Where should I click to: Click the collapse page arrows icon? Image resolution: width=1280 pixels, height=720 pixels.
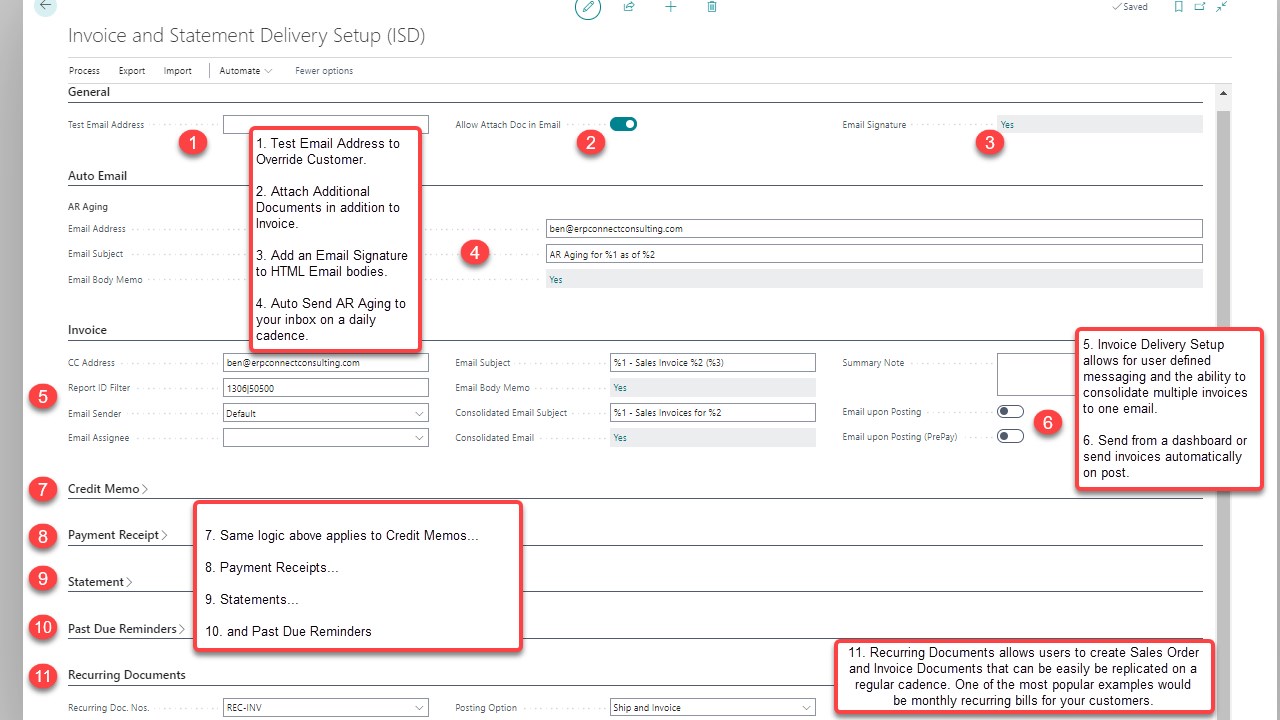pos(1222,7)
